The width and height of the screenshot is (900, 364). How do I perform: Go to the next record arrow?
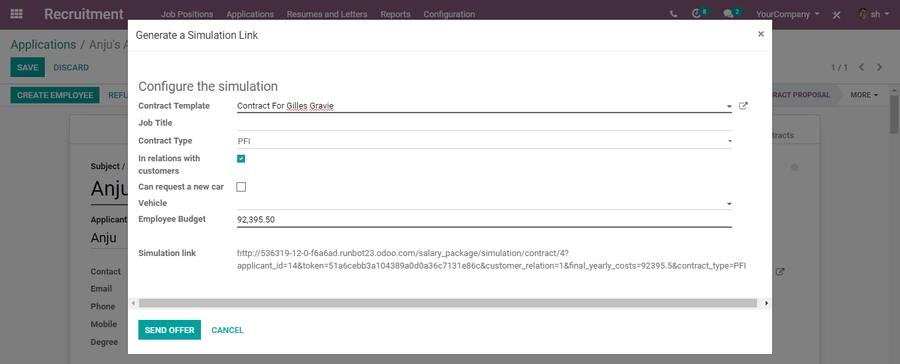(879, 67)
